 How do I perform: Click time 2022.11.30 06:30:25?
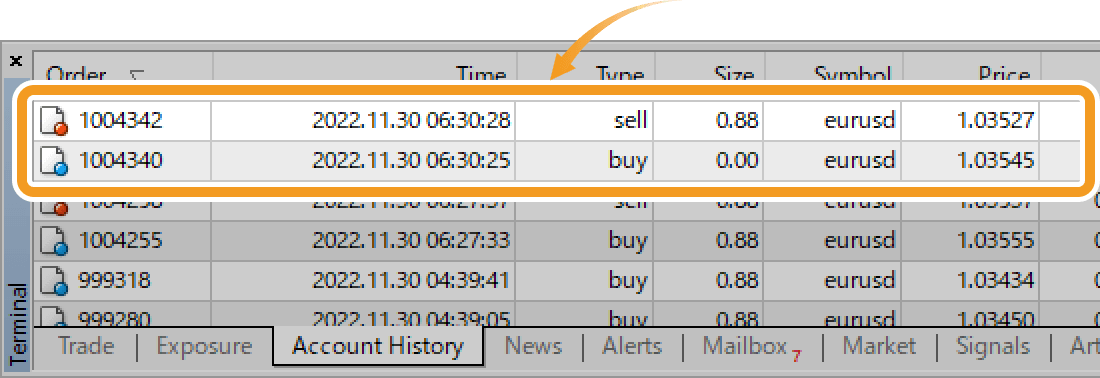tap(410, 161)
